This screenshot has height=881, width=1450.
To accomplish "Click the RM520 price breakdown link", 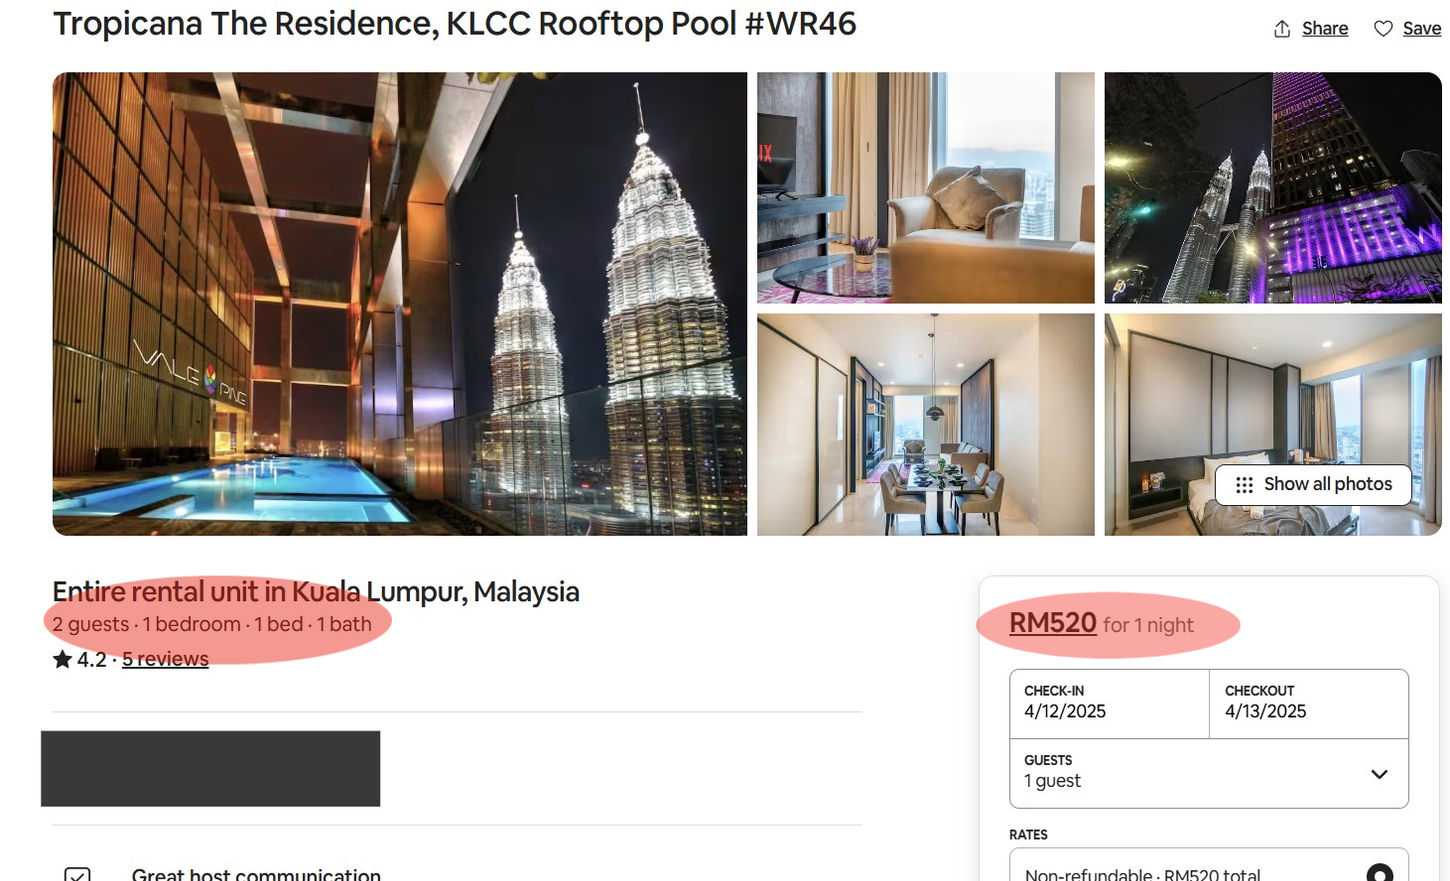I will [x=1053, y=623].
